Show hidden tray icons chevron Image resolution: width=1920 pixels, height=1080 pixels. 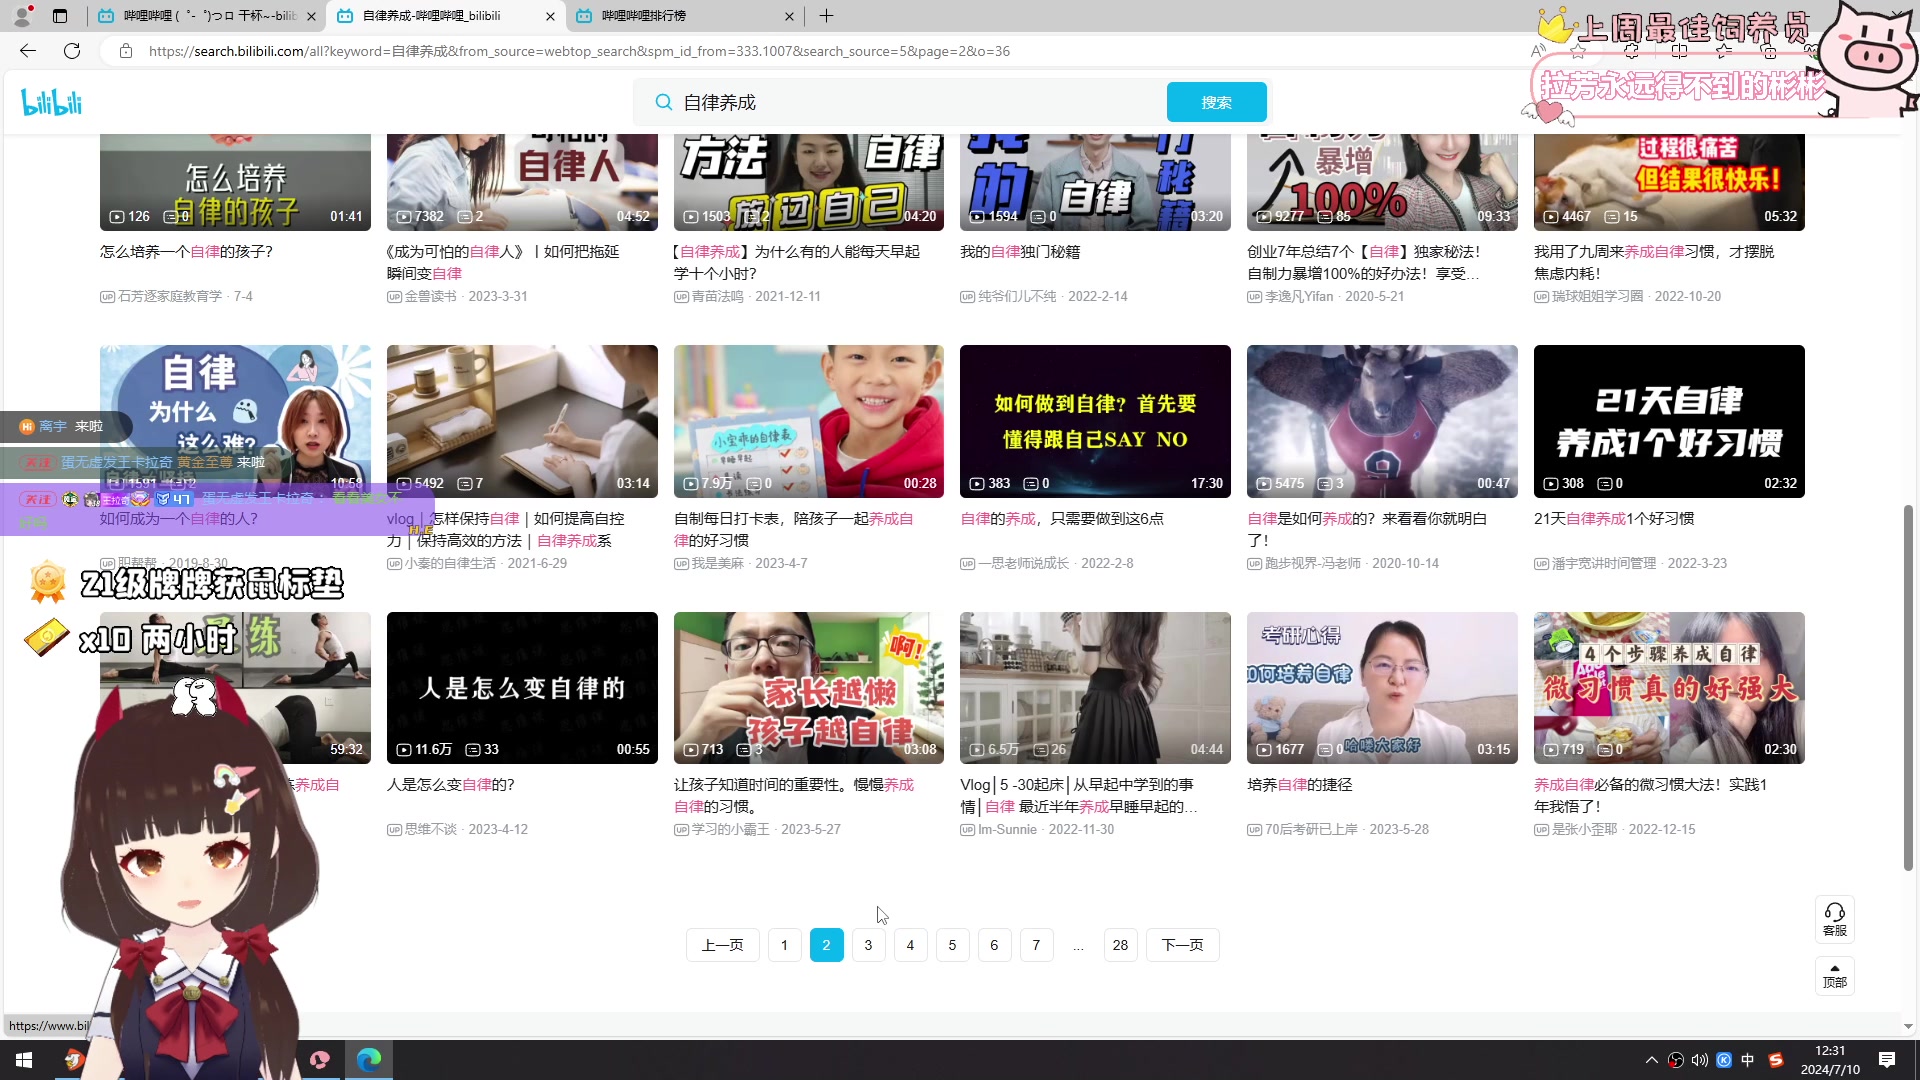1651,1060
